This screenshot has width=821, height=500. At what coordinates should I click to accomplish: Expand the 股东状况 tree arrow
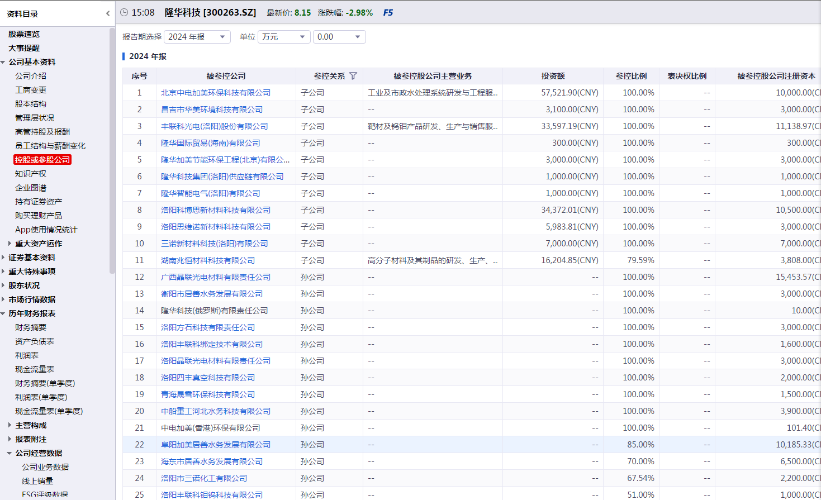tap(3, 285)
